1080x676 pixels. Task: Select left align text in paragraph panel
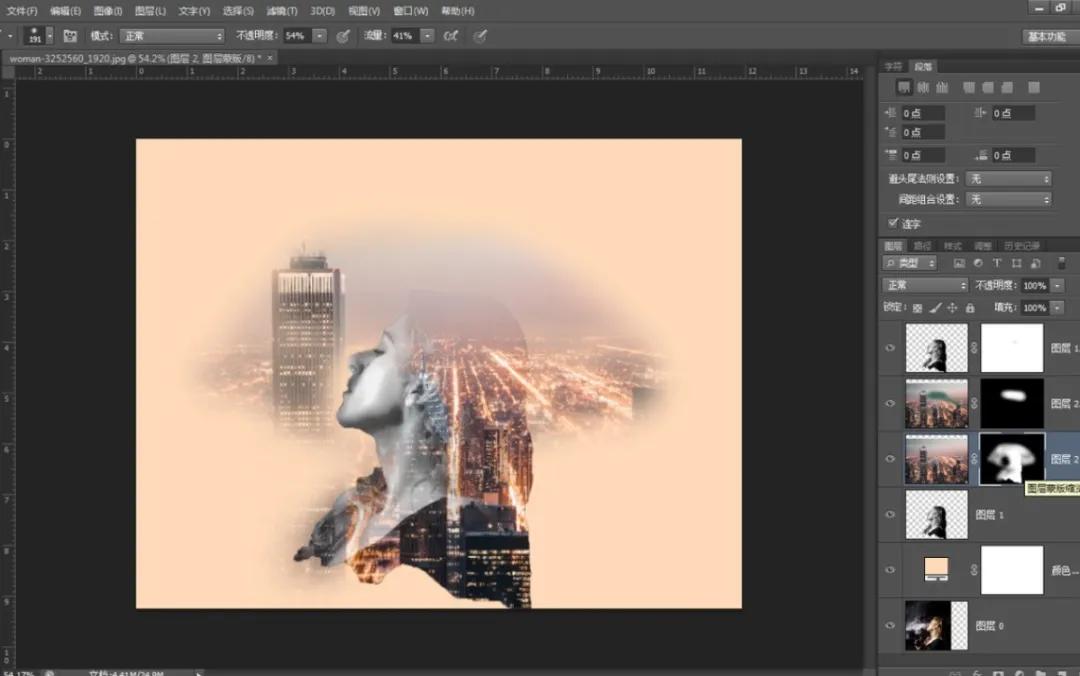[904, 88]
